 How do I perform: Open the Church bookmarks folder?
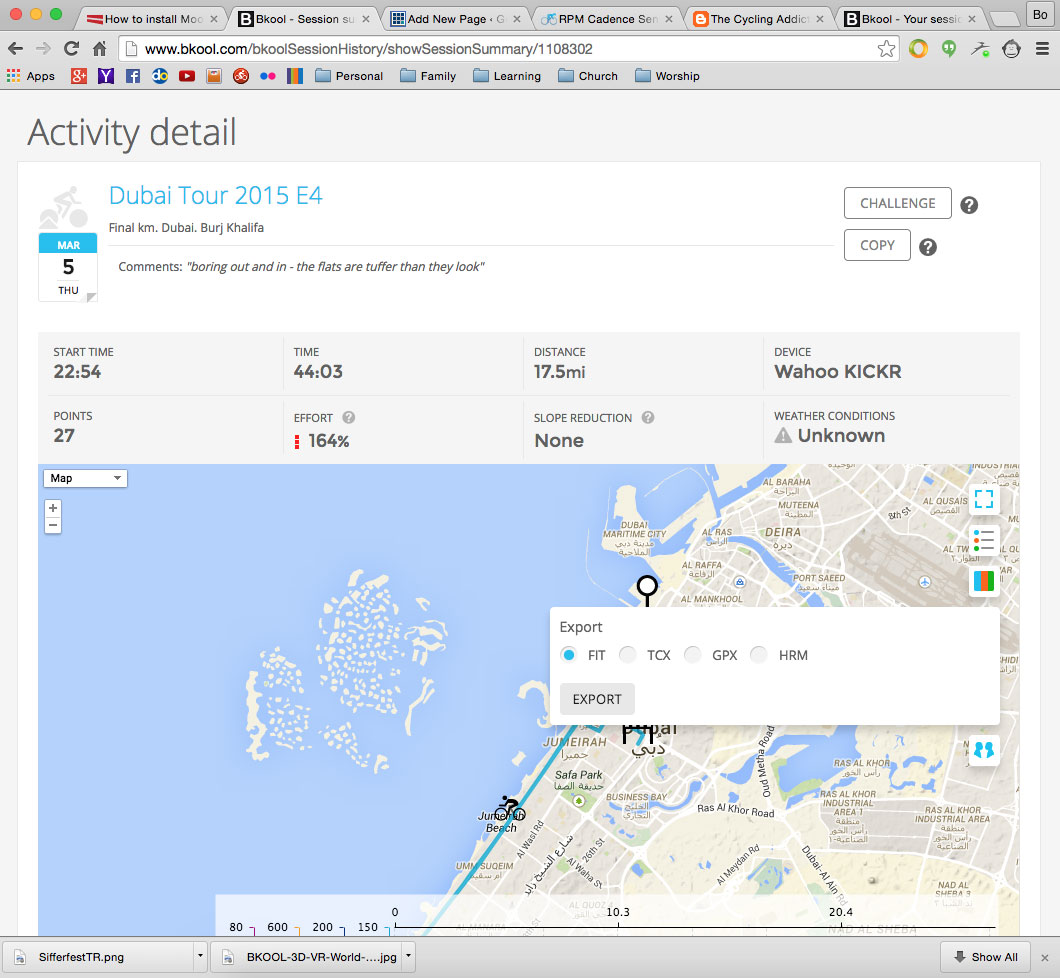pos(588,76)
